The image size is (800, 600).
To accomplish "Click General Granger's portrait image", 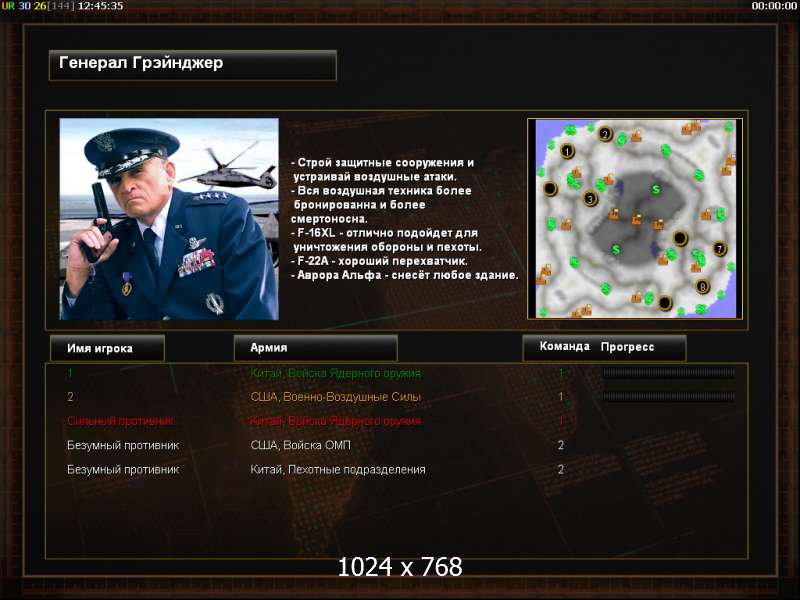I will [169, 219].
